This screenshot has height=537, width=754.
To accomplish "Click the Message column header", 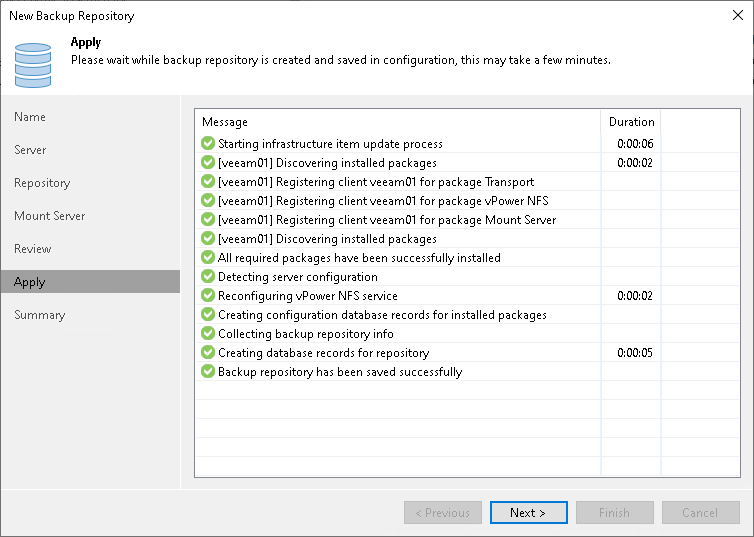I will pos(225,122).
